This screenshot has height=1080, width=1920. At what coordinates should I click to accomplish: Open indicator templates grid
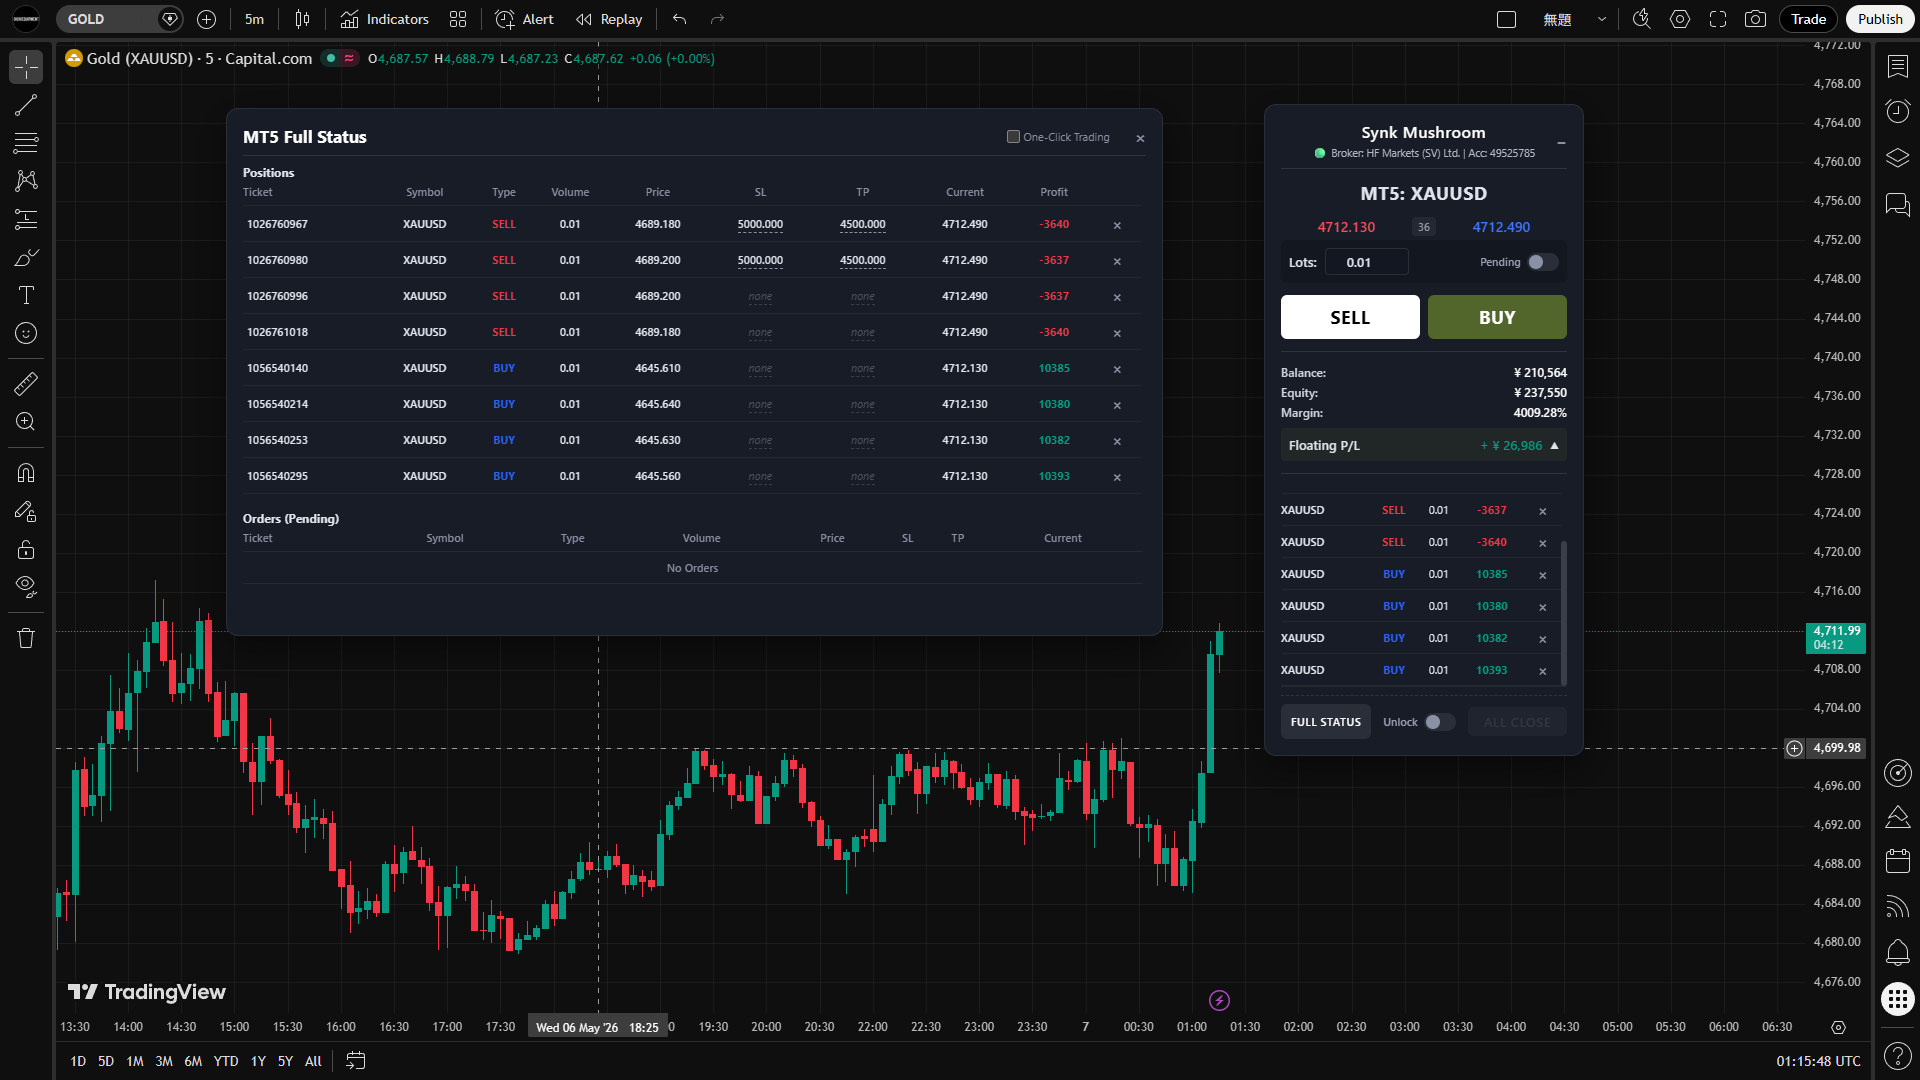click(458, 19)
